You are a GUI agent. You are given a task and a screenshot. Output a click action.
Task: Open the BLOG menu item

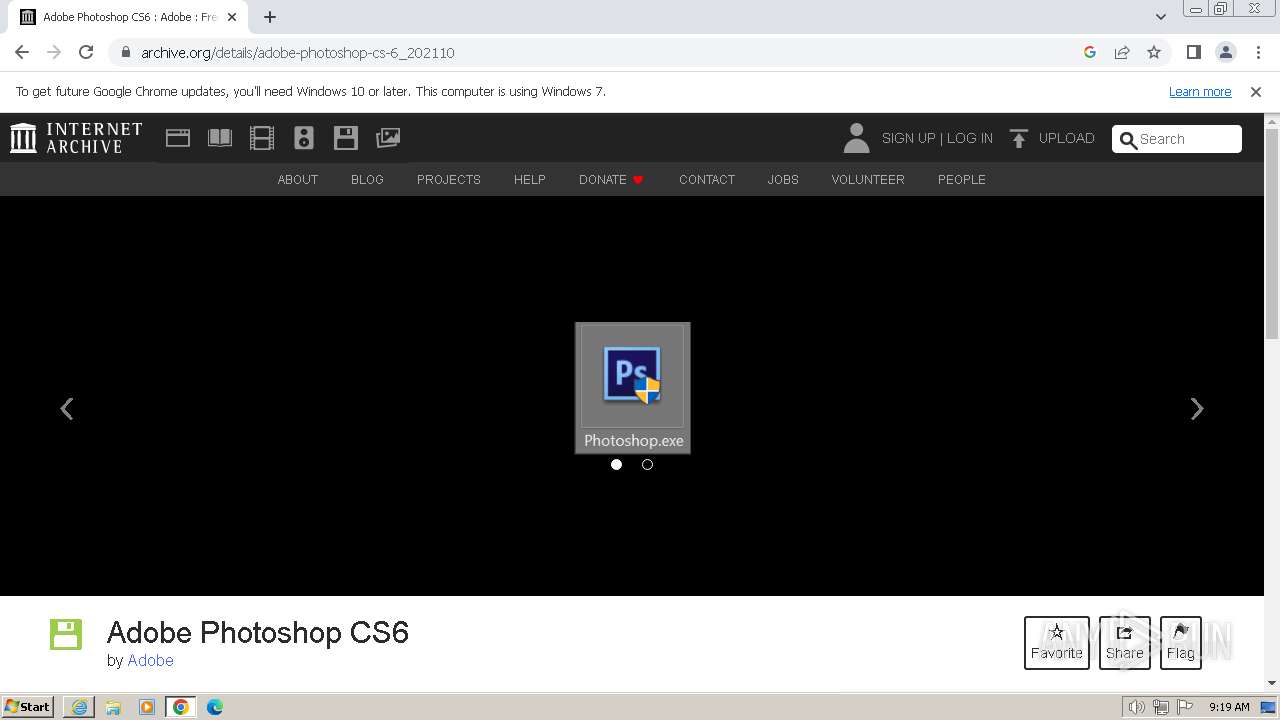point(367,179)
